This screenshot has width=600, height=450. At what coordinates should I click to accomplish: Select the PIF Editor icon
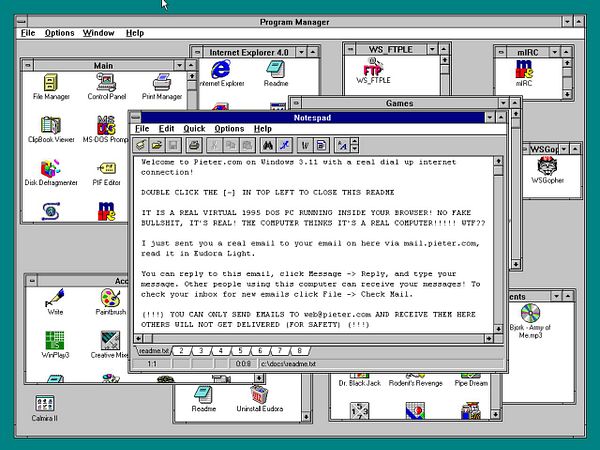(x=106, y=173)
